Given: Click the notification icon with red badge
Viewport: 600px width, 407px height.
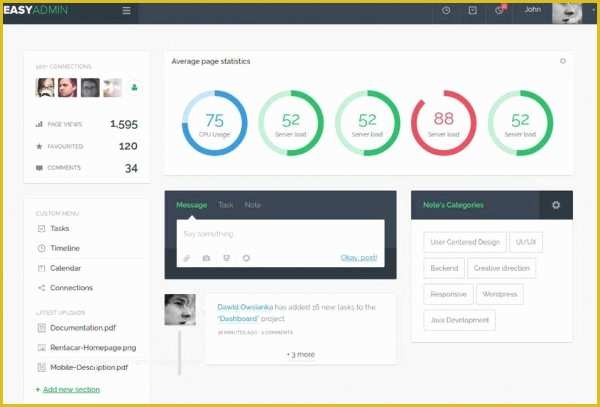Looking at the screenshot, I should click(499, 11).
